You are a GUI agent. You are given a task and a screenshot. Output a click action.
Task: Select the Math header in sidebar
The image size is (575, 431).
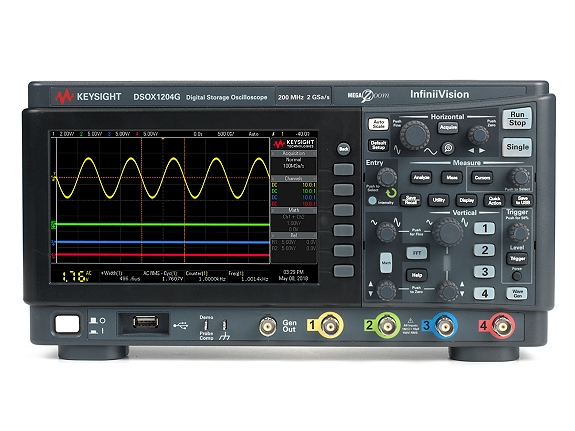tap(293, 210)
